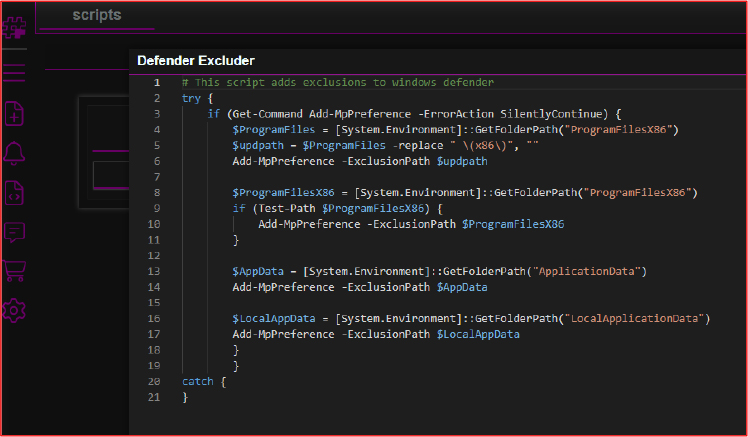The height and width of the screenshot is (437, 748).
Task: Click line number 21 in the gutter
Action: point(154,397)
